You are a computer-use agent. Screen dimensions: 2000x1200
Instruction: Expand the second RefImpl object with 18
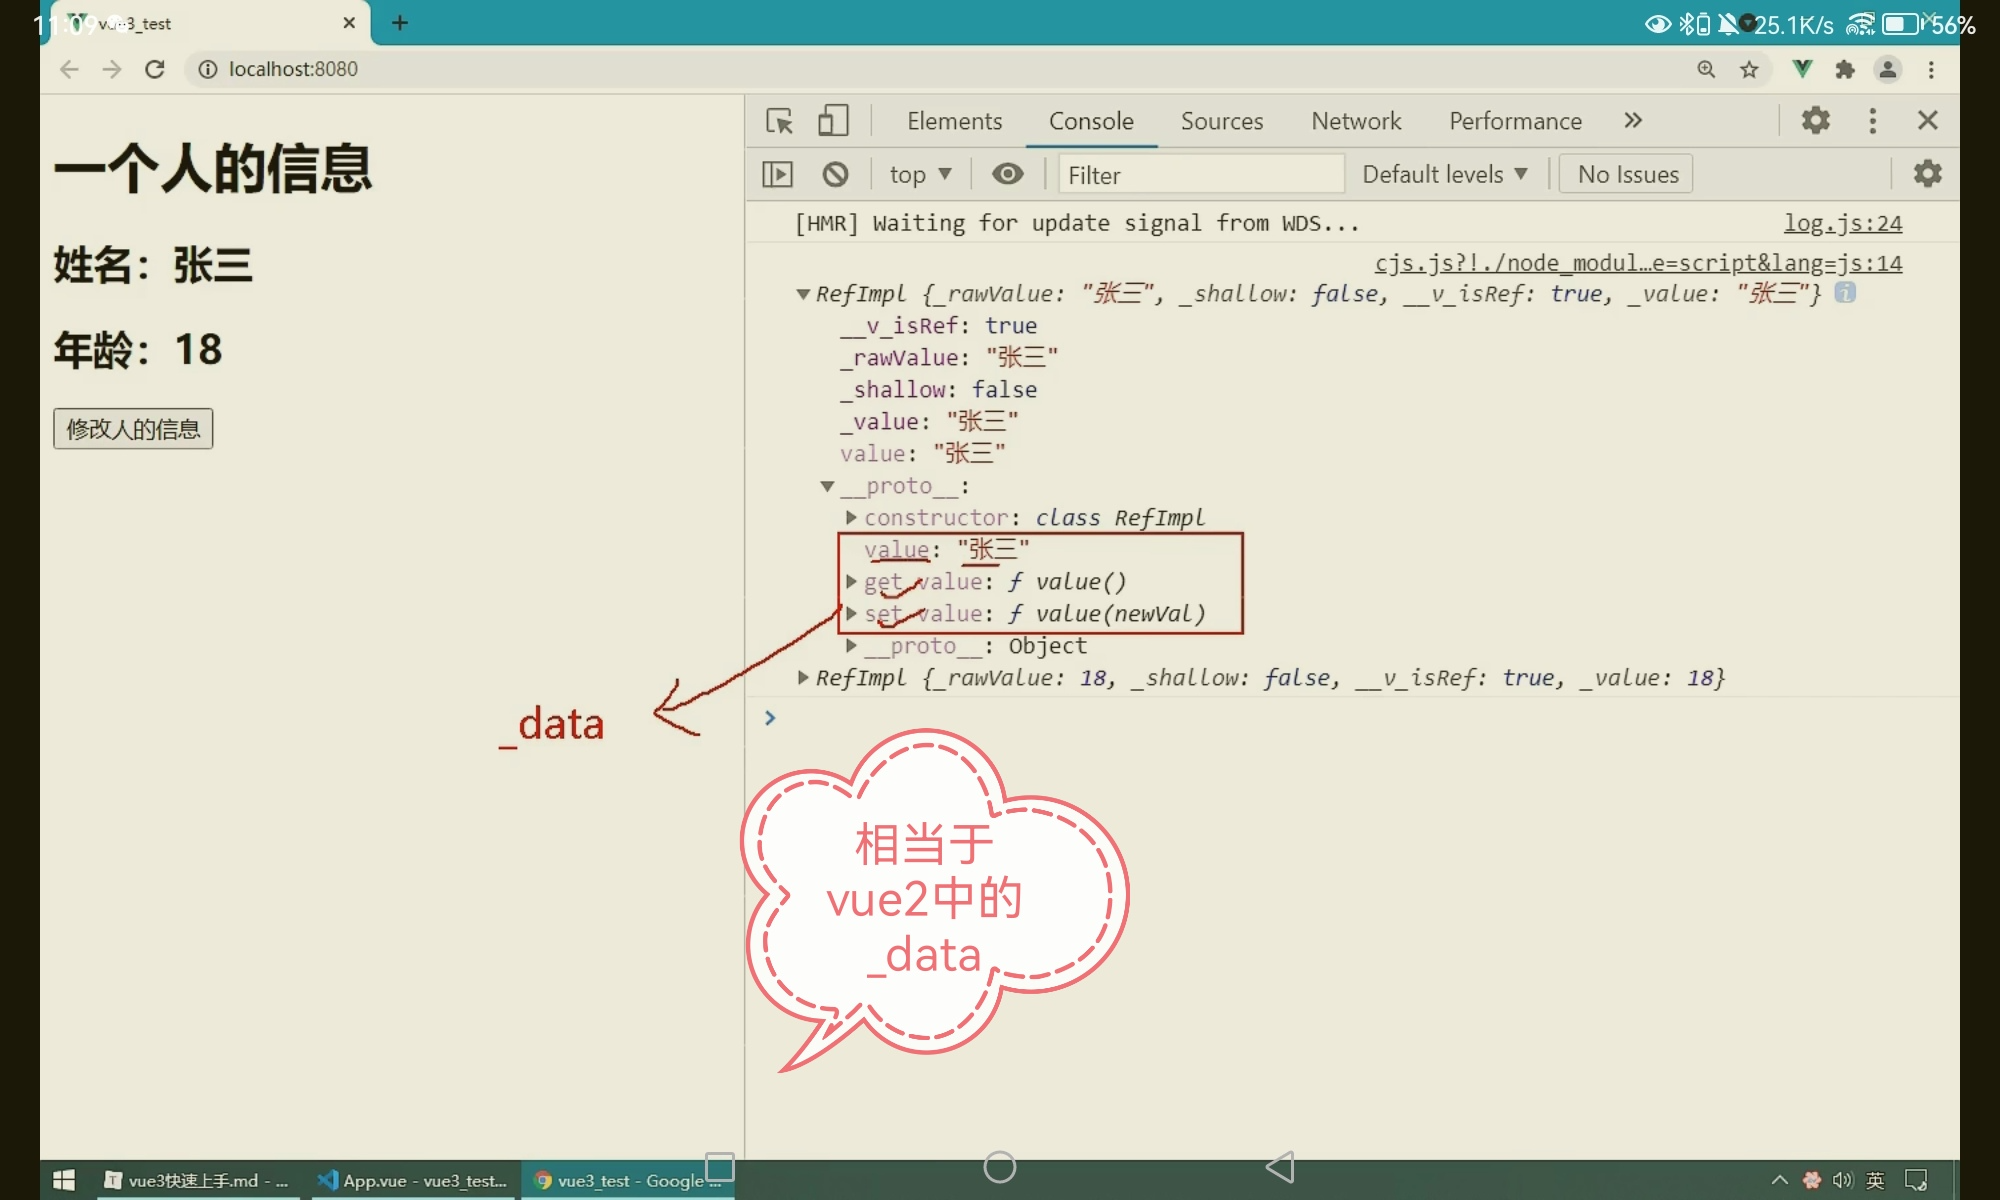coord(802,678)
